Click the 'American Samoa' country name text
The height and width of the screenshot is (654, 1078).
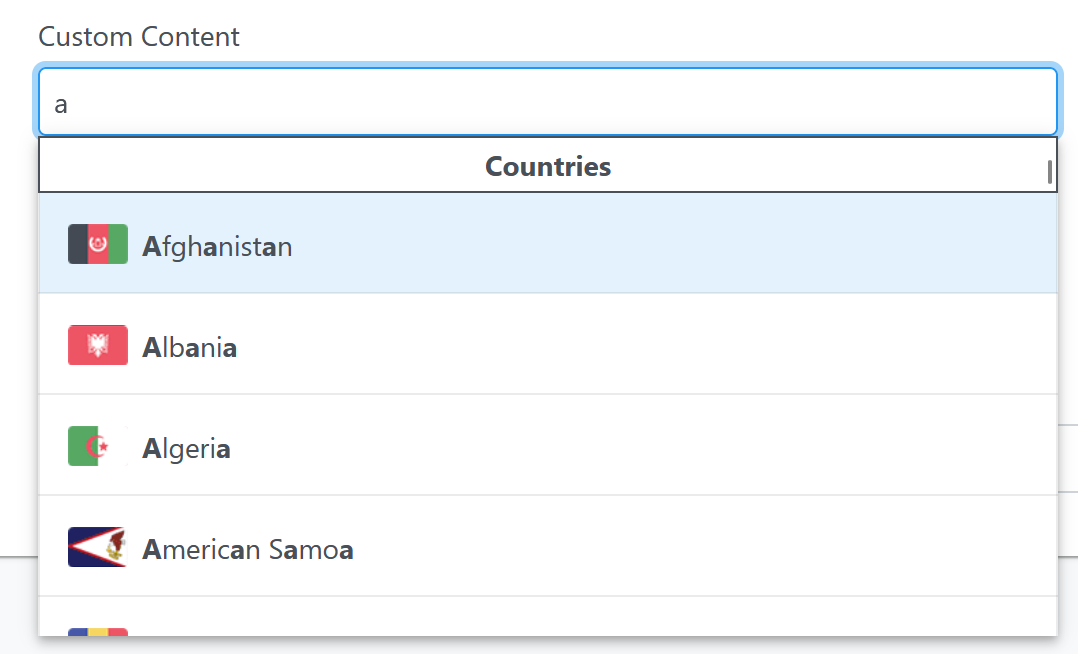point(248,549)
